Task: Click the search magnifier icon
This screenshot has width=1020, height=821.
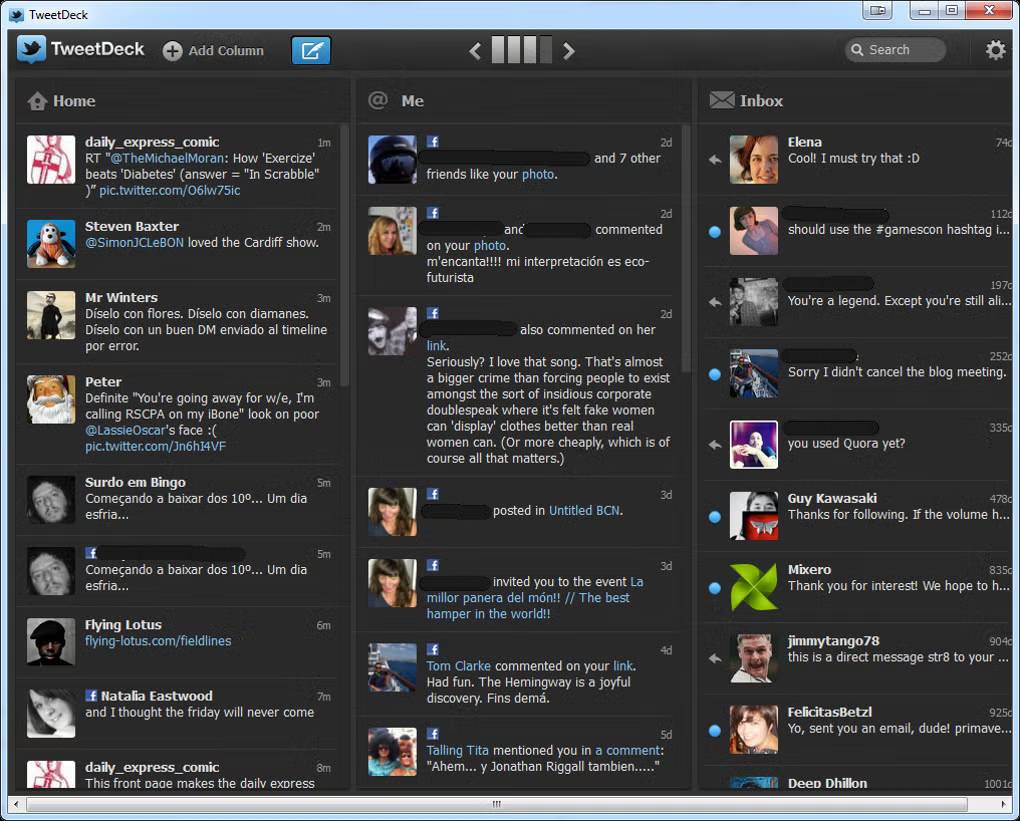Action: point(857,50)
